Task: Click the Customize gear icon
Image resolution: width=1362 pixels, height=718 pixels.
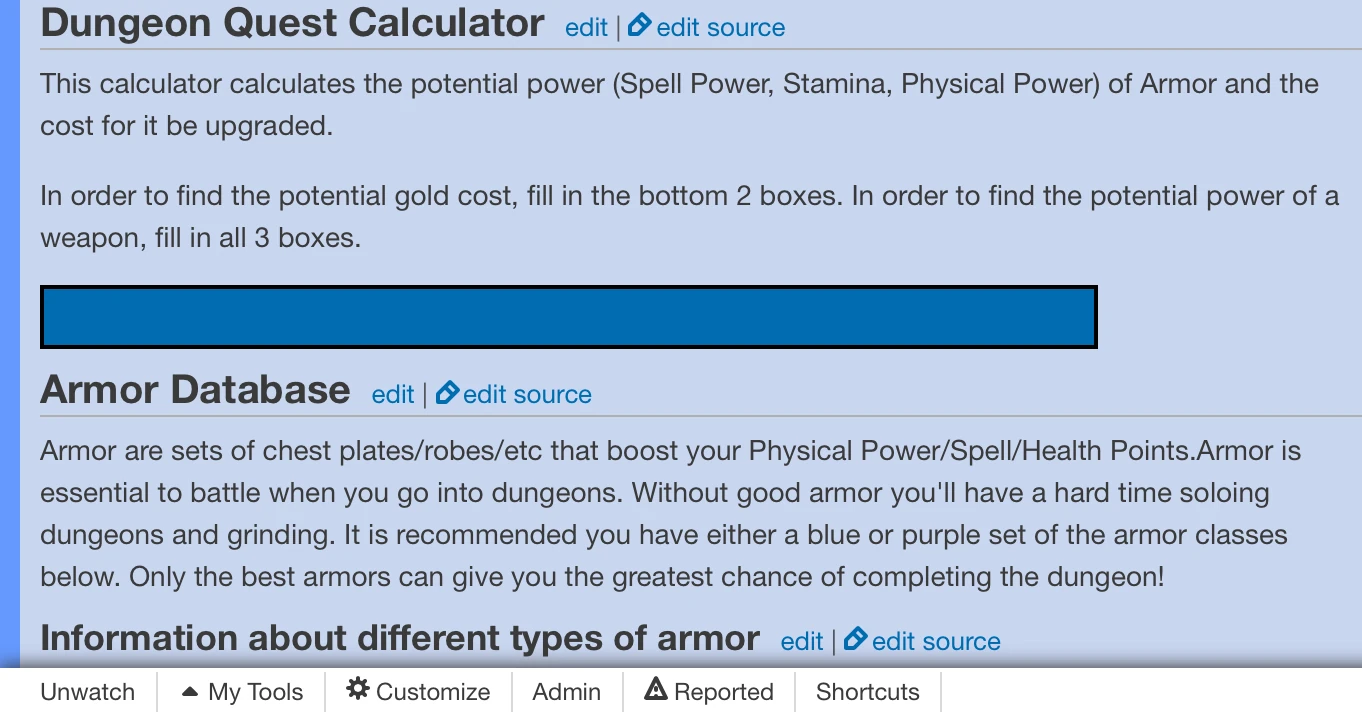Action: click(x=357, y=690)
